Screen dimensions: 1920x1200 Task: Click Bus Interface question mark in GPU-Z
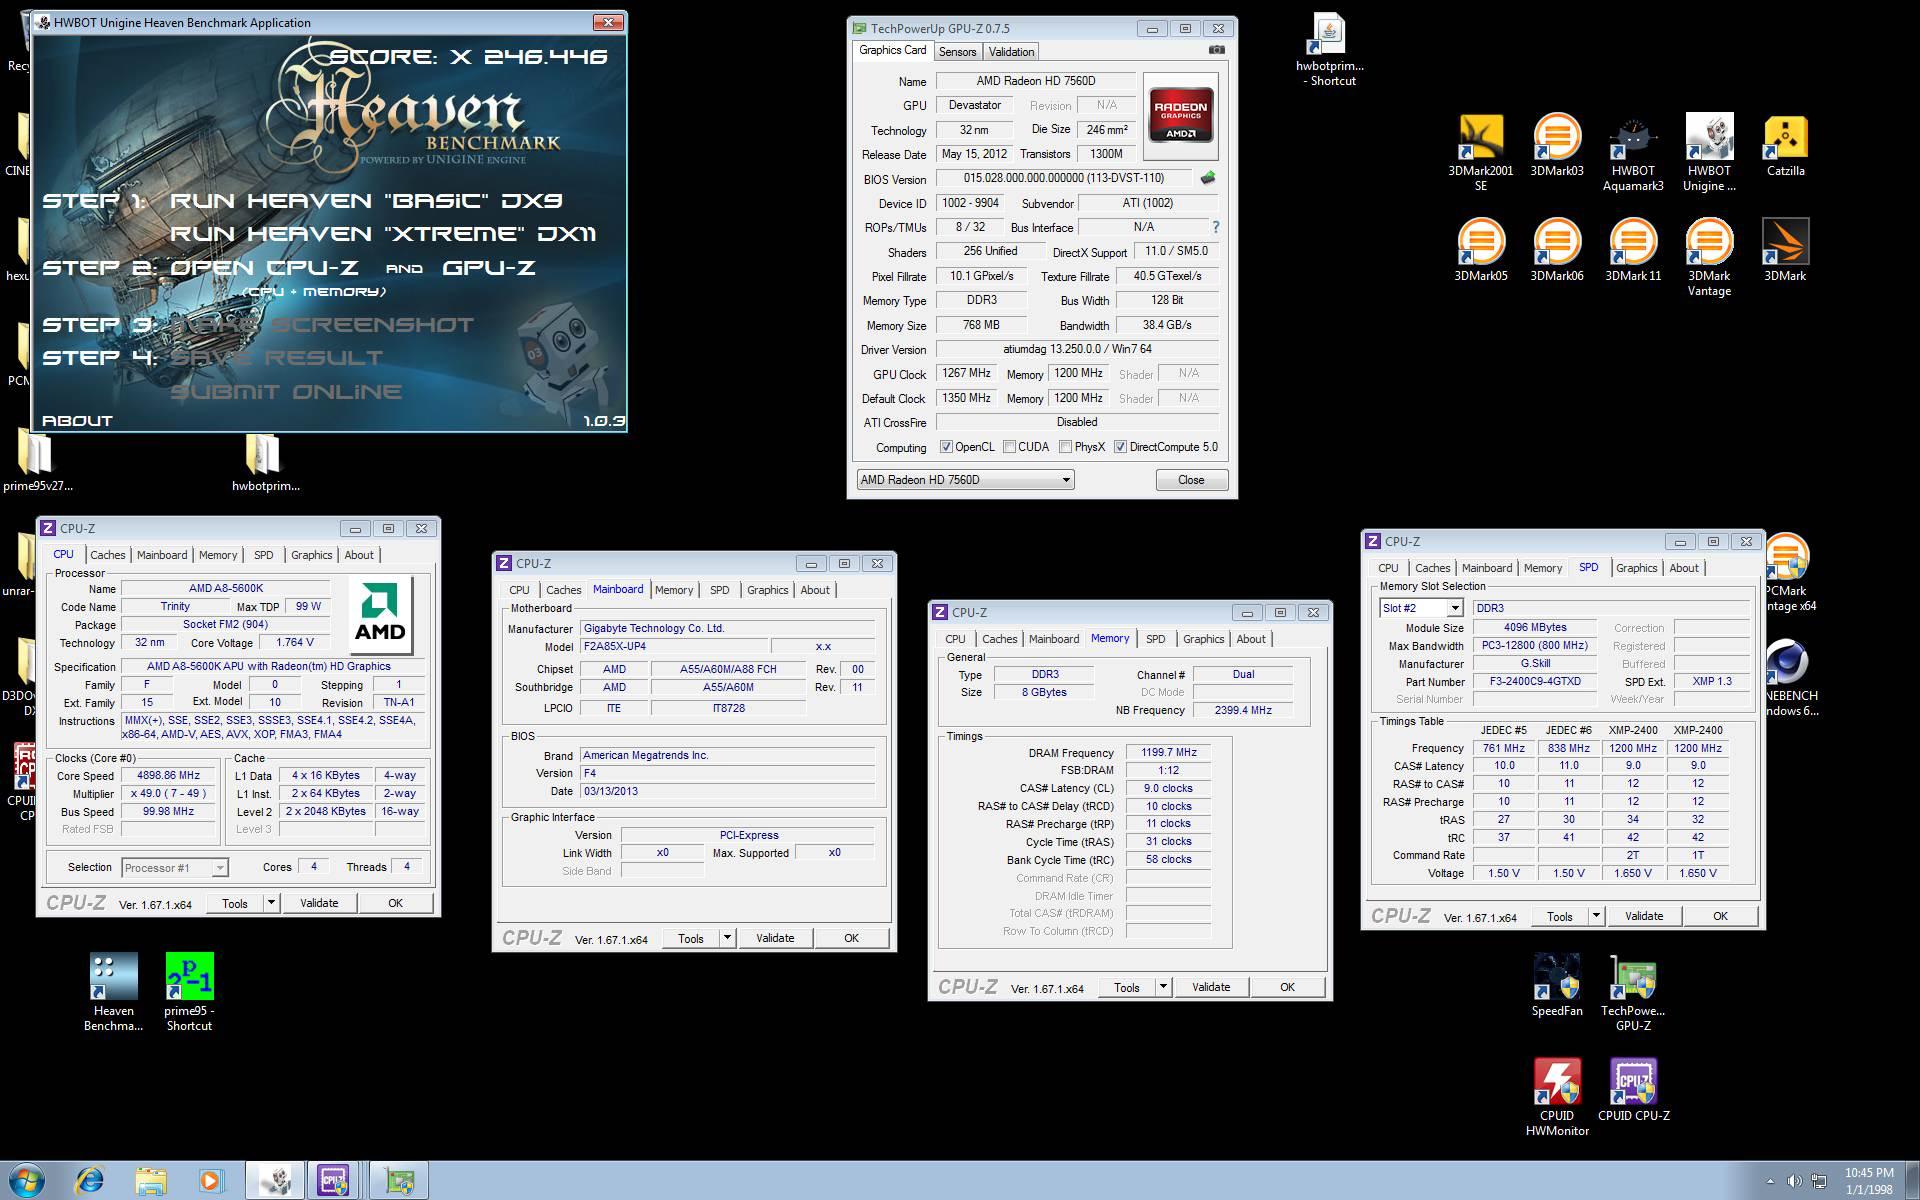(1215, 227)
